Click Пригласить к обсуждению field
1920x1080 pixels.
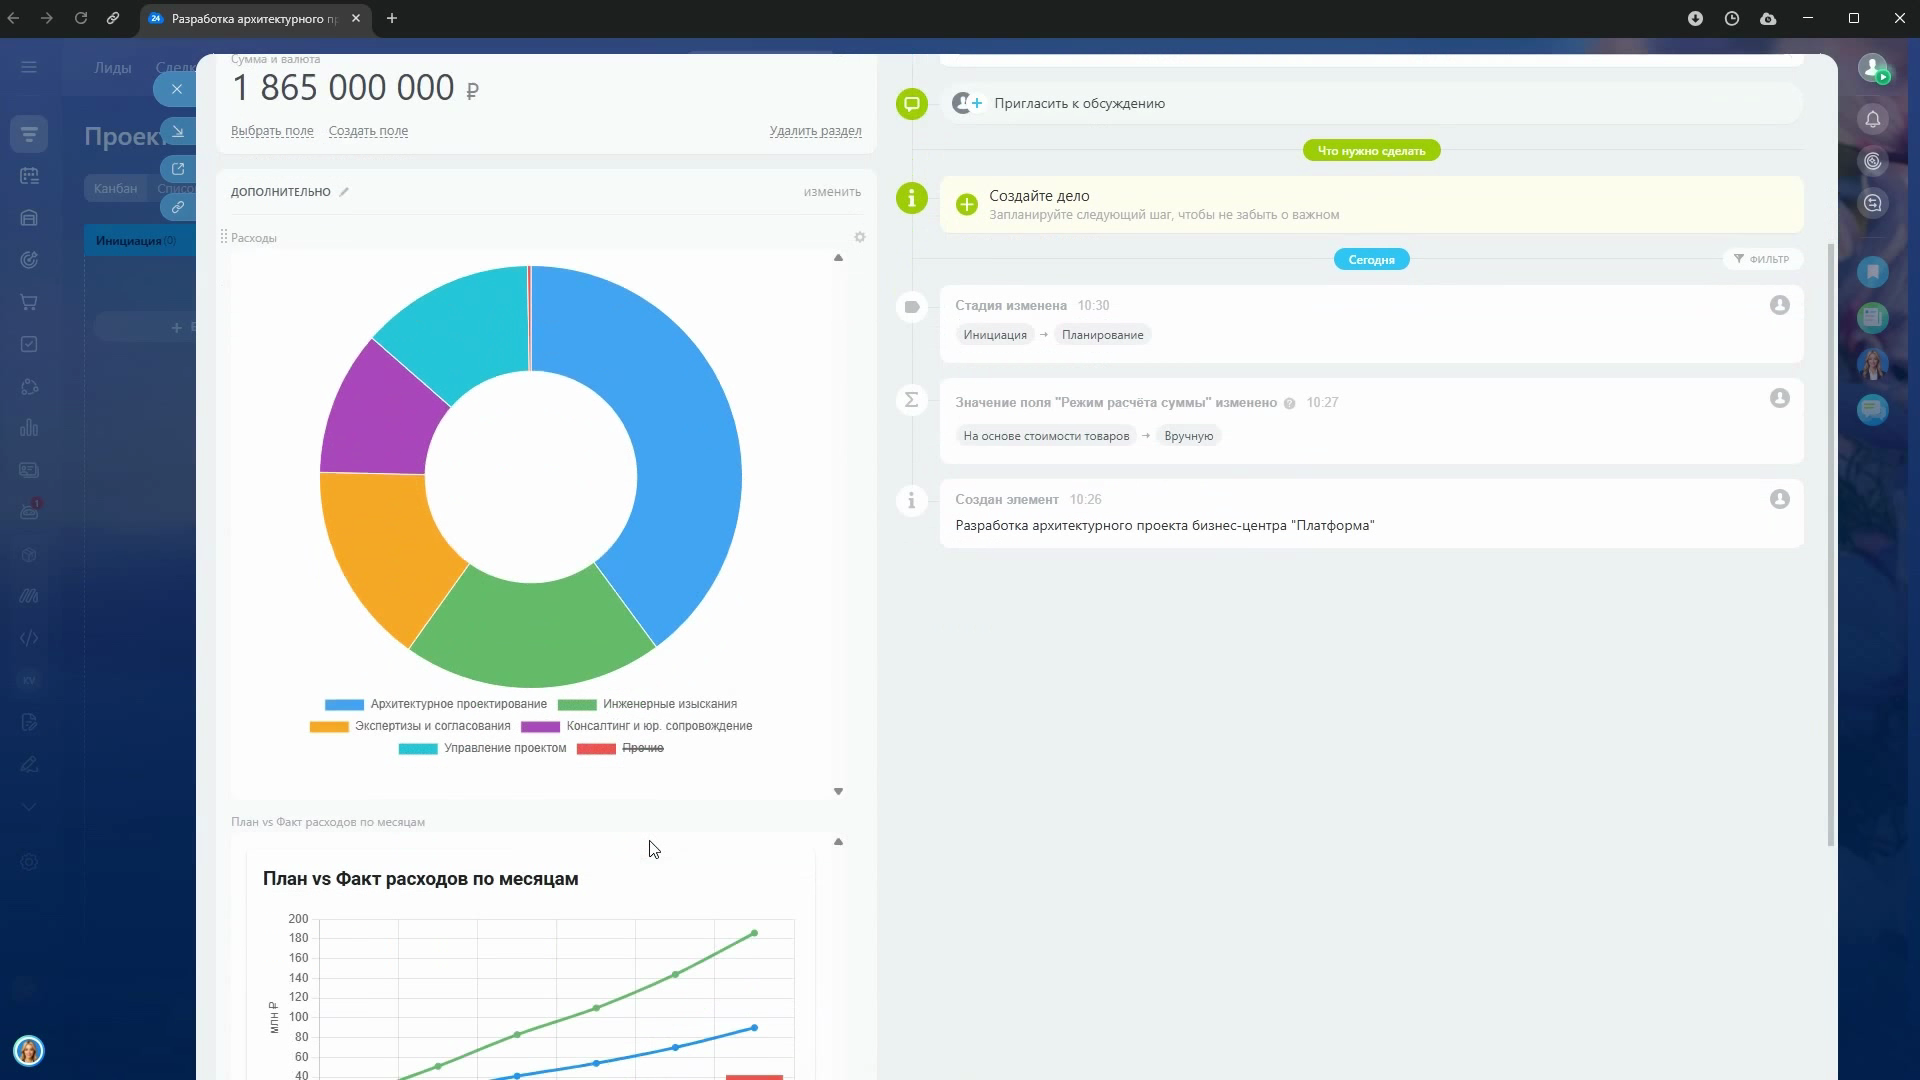pos(1079,104)
